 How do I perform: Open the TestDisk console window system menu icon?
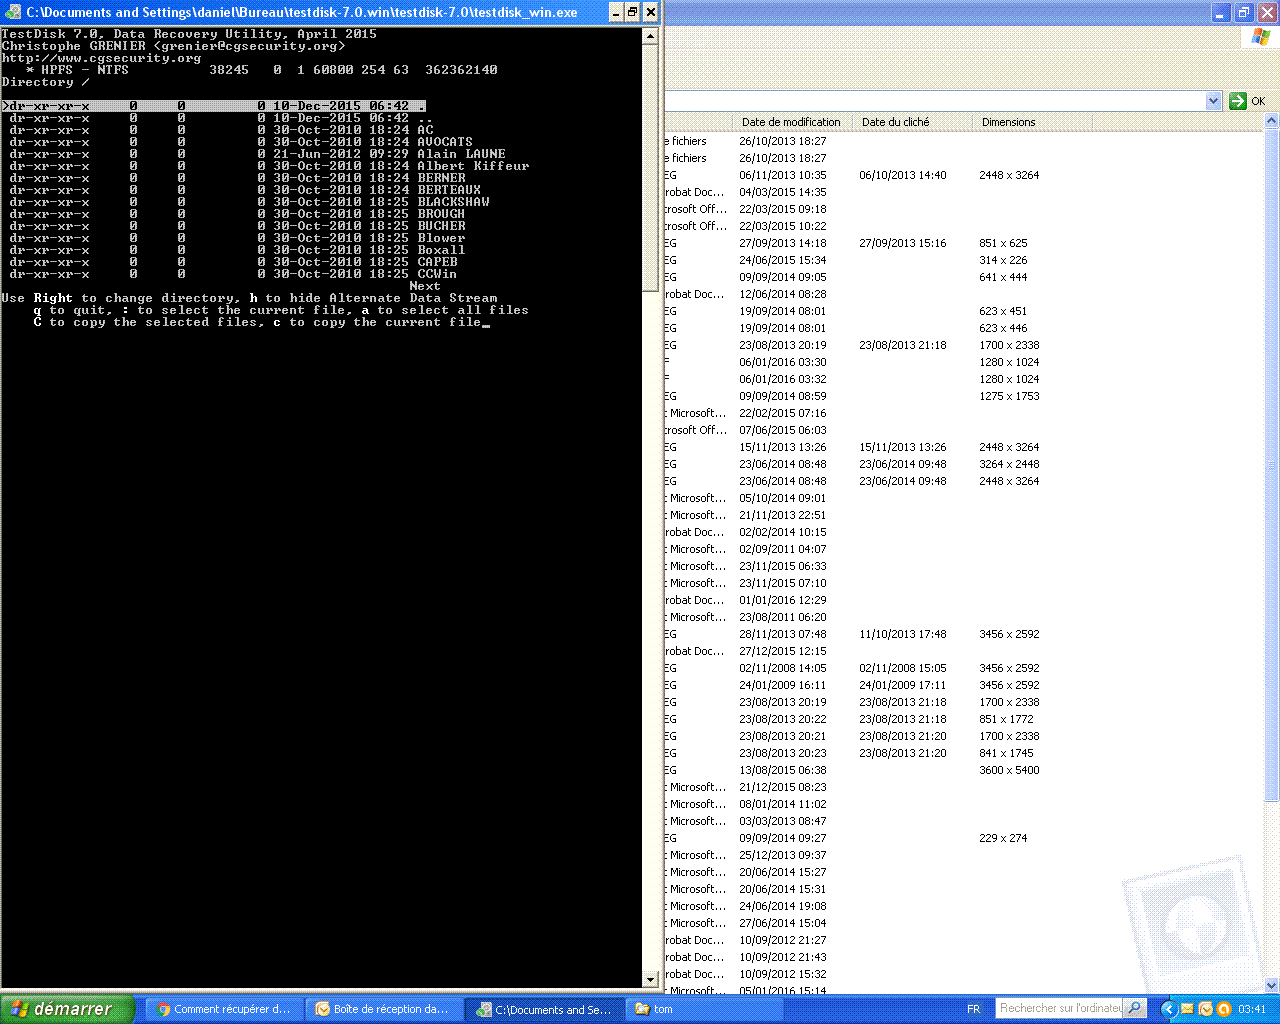click(13, 12)
